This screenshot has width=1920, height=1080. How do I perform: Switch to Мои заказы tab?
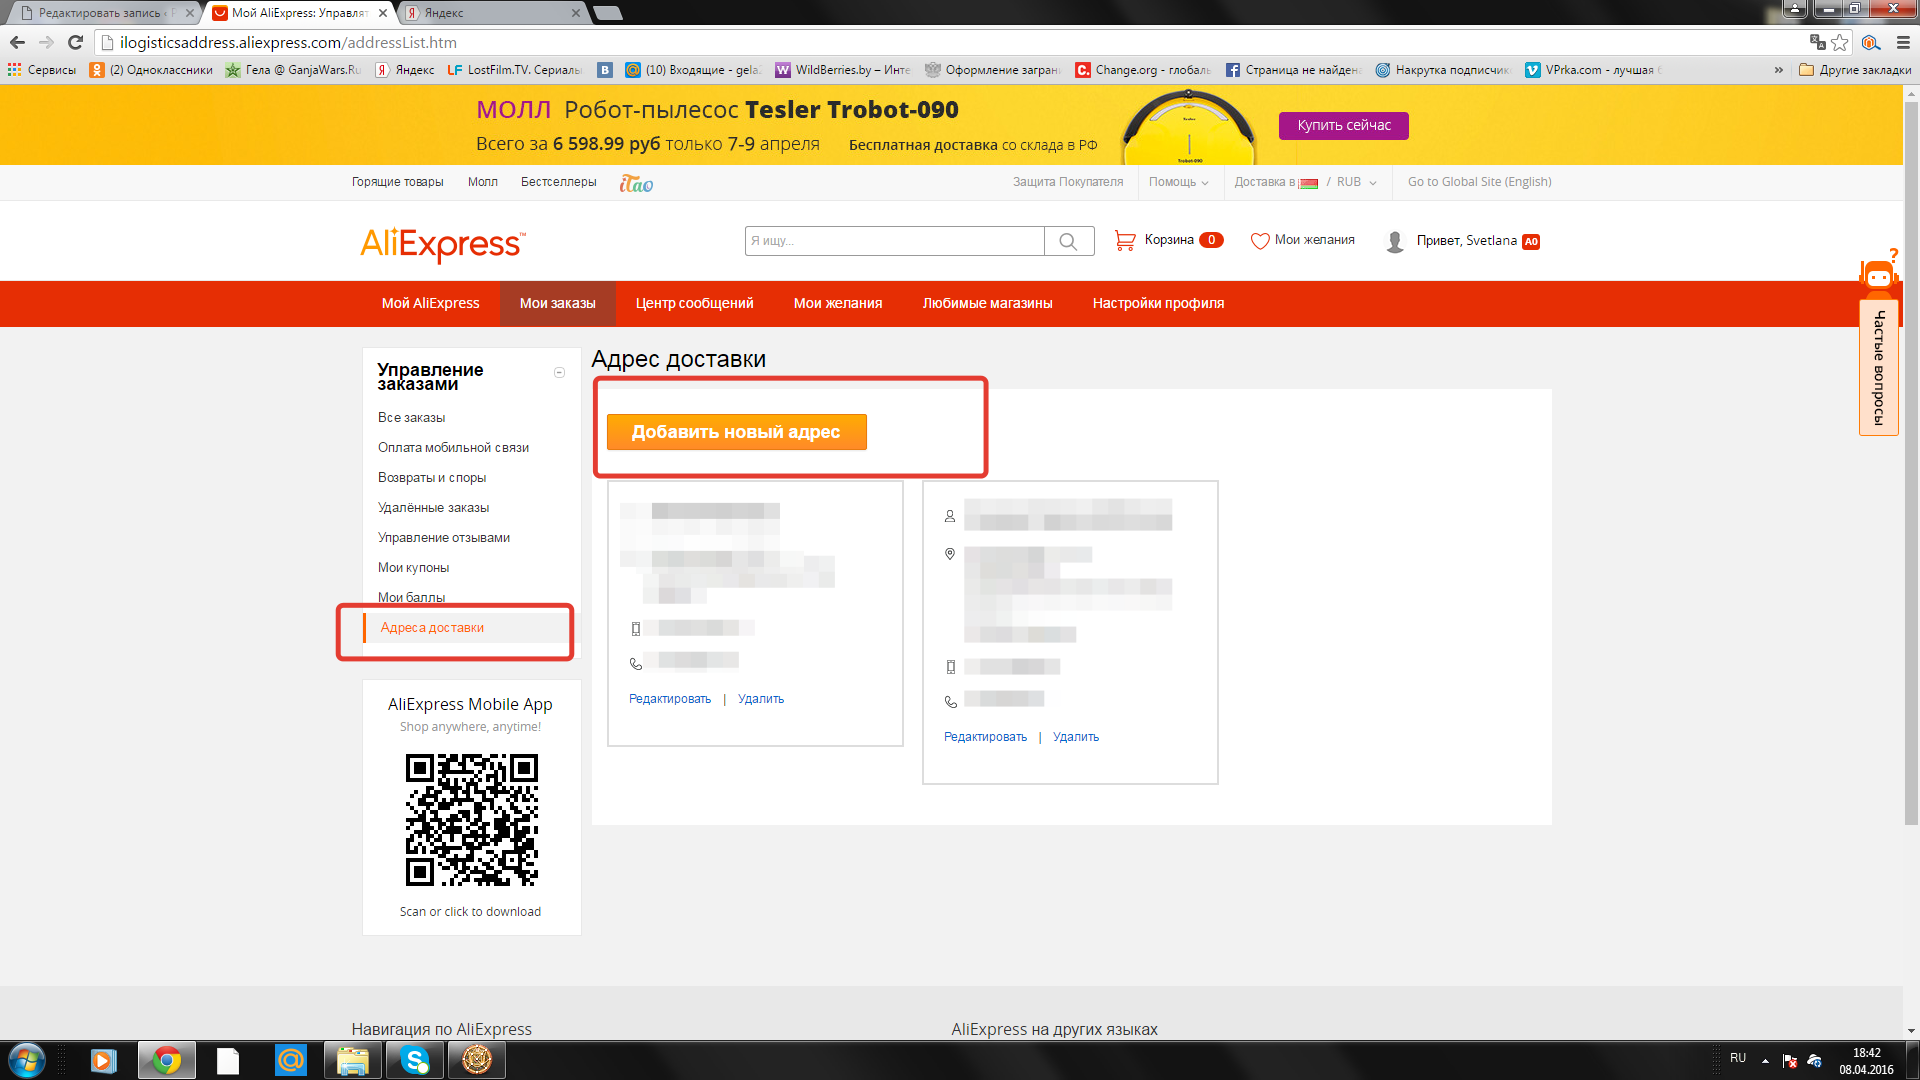[x=557, y=303]
